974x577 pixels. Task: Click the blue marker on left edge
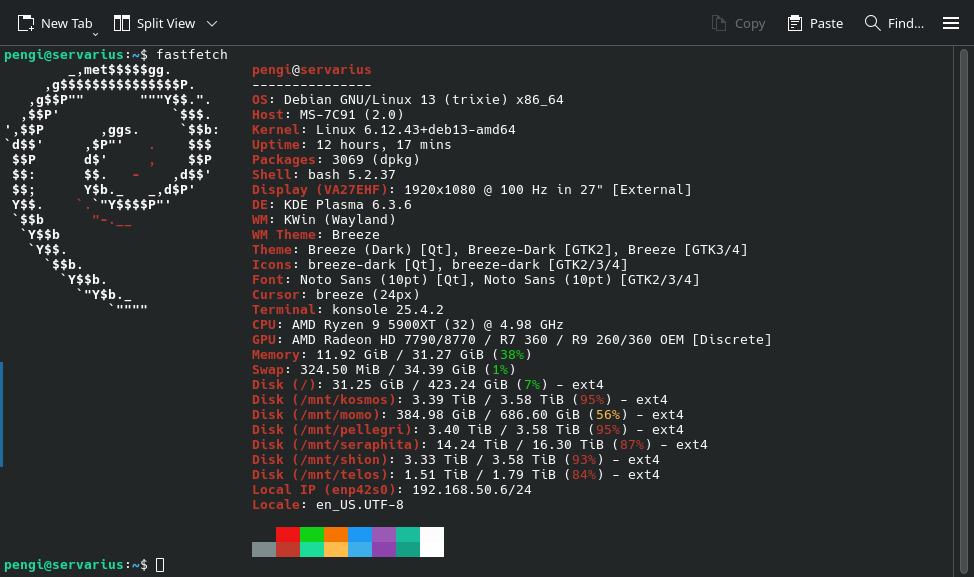[2, 414]
